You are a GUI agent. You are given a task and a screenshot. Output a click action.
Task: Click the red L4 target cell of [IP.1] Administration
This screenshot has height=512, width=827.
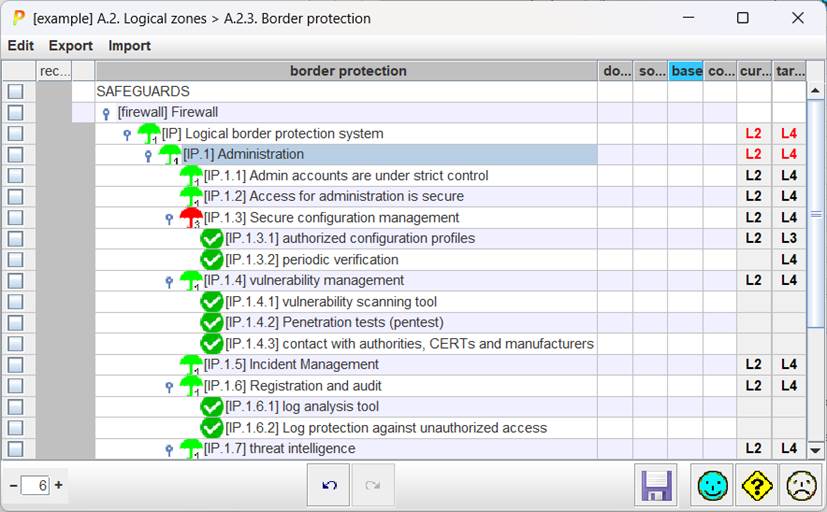tap(789, 154)
